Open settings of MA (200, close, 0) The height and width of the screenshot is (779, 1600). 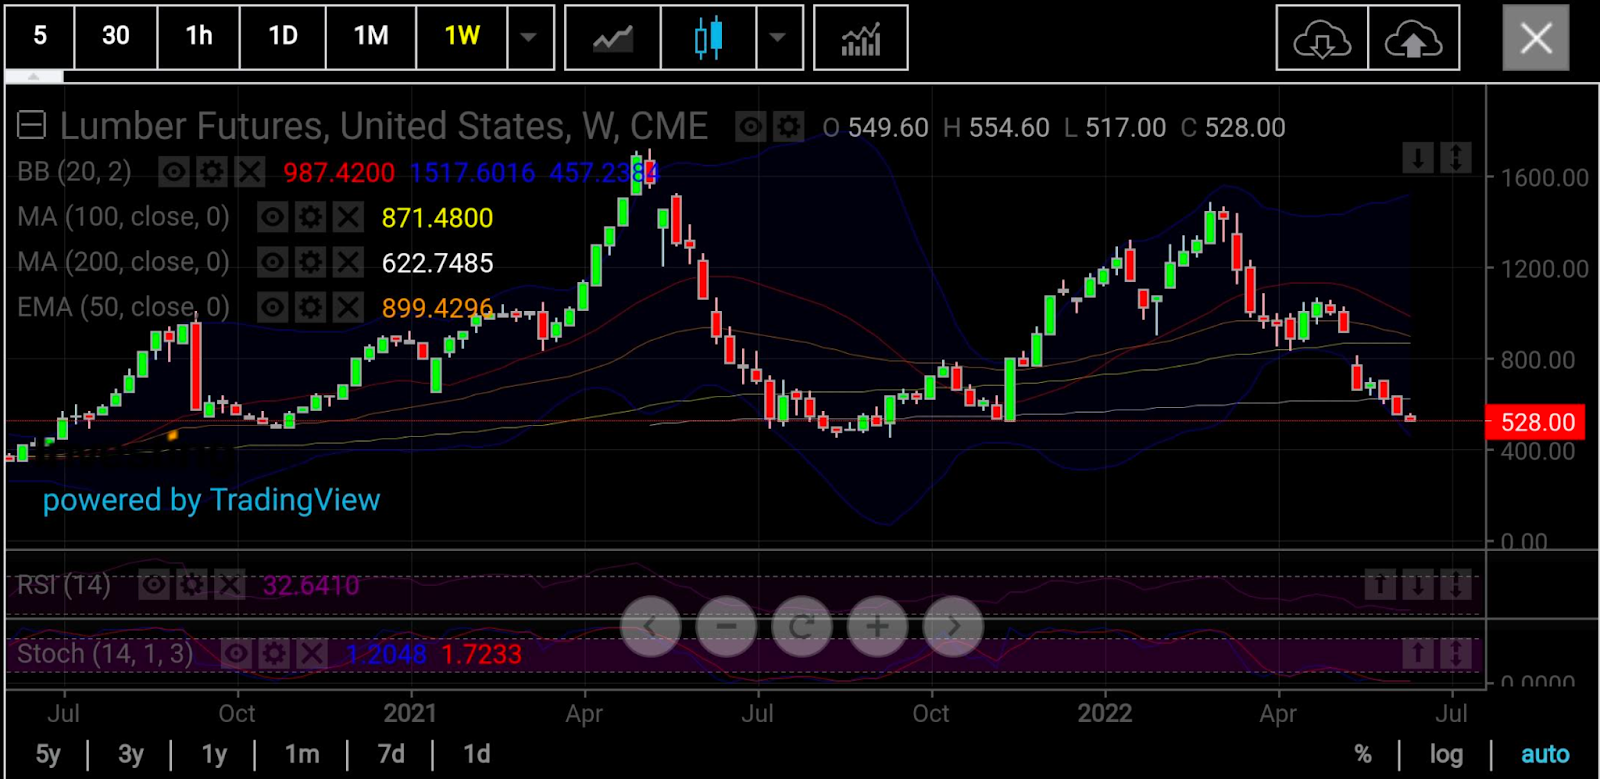coord(310,262)
